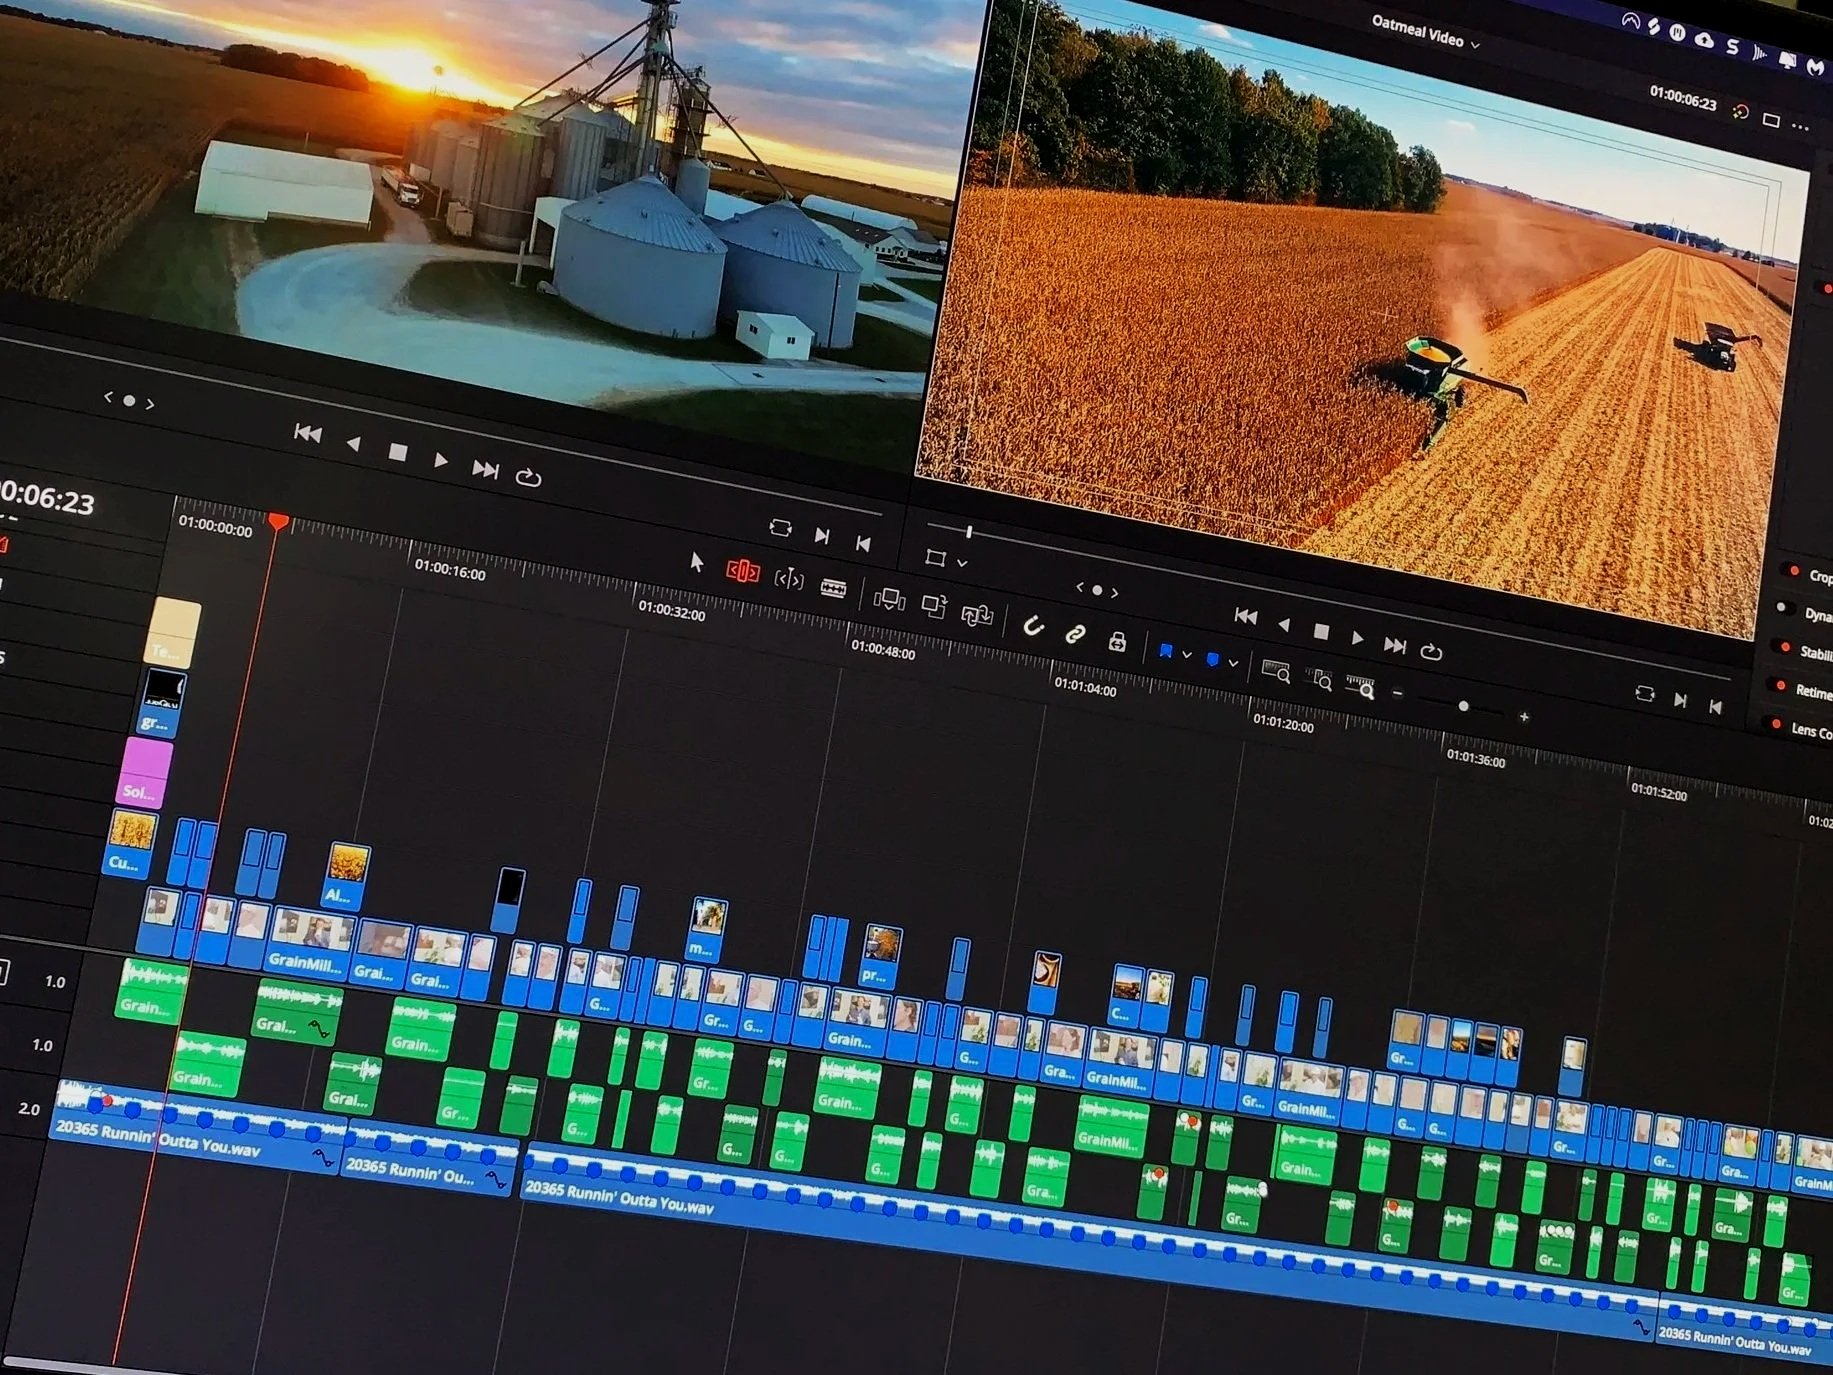This screenshot has width=1833, height=1375.
Task: Play forward in the source viewer
Action: pyautogui.click(x=441, y=460)
